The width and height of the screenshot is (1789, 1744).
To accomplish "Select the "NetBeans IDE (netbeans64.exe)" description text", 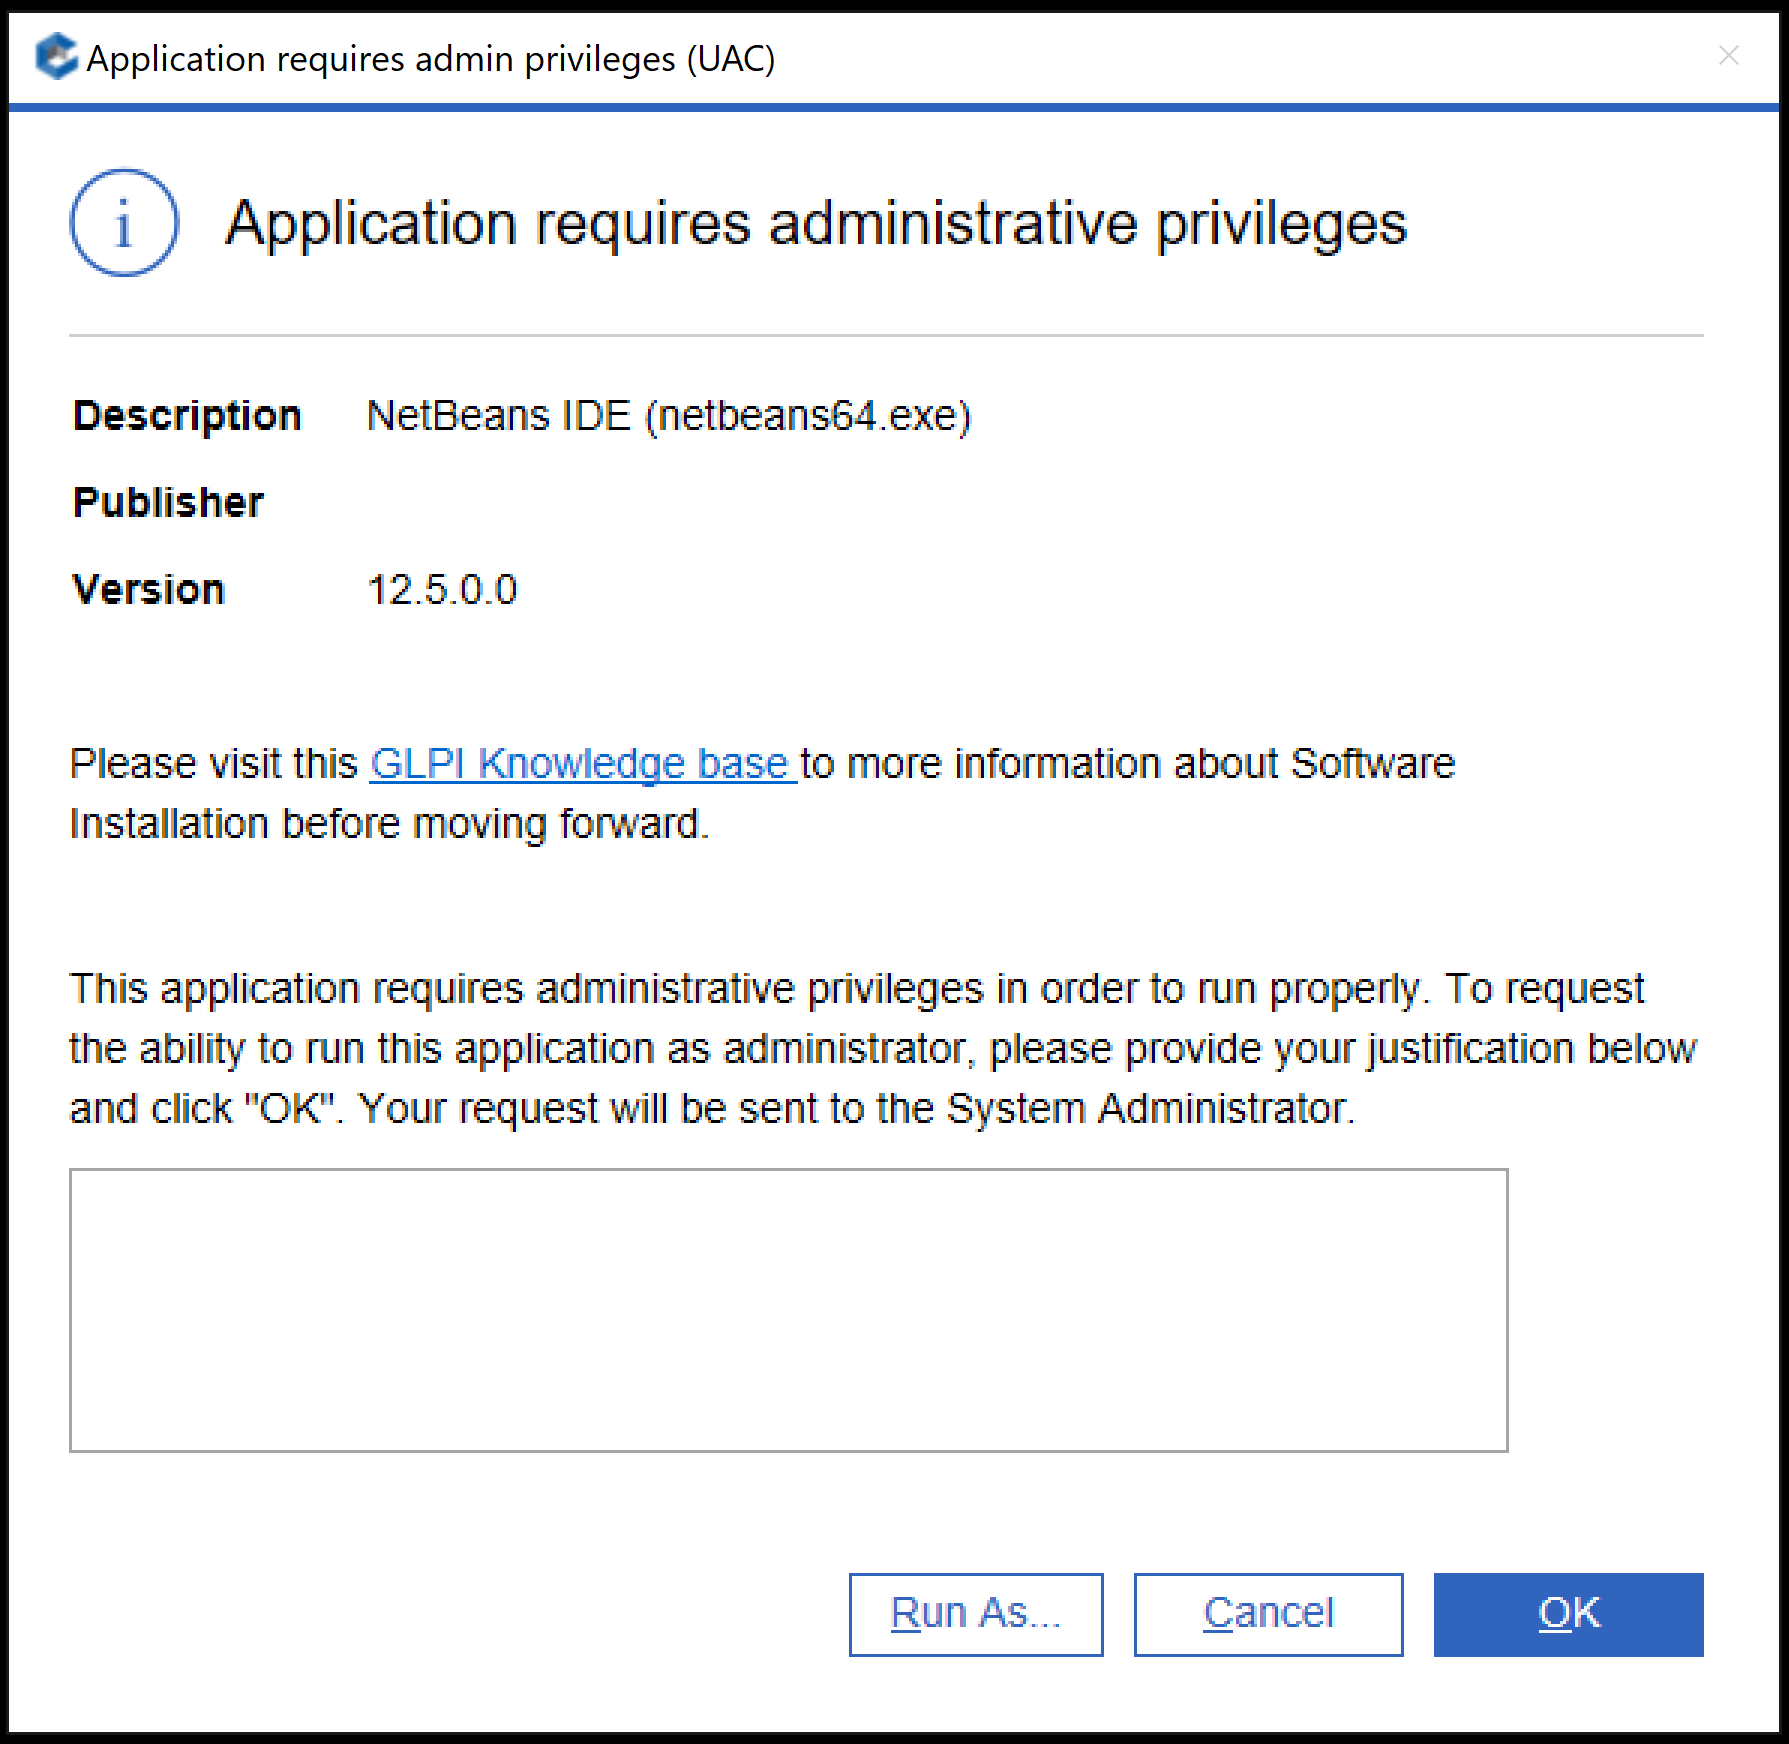I will [669, 416].
